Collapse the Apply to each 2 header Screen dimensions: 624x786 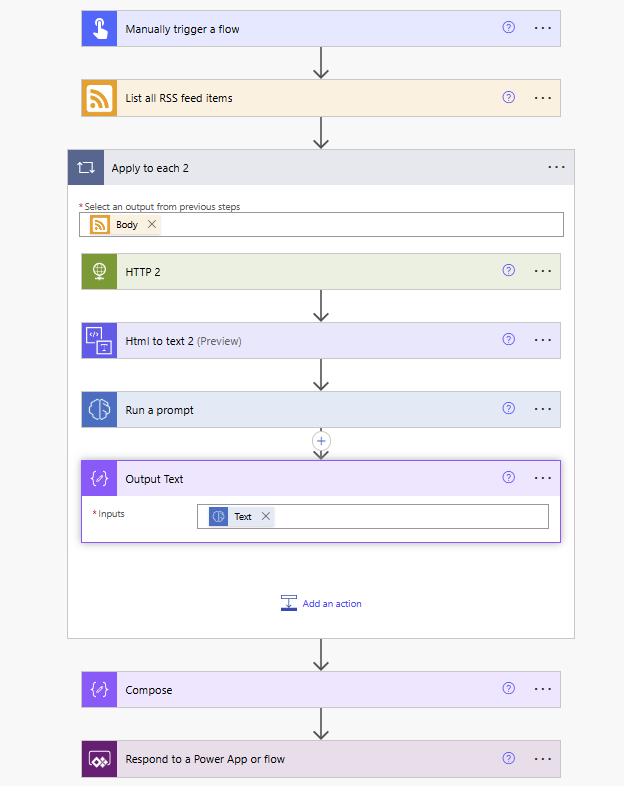pyautogui.click(x=321, y=167)
